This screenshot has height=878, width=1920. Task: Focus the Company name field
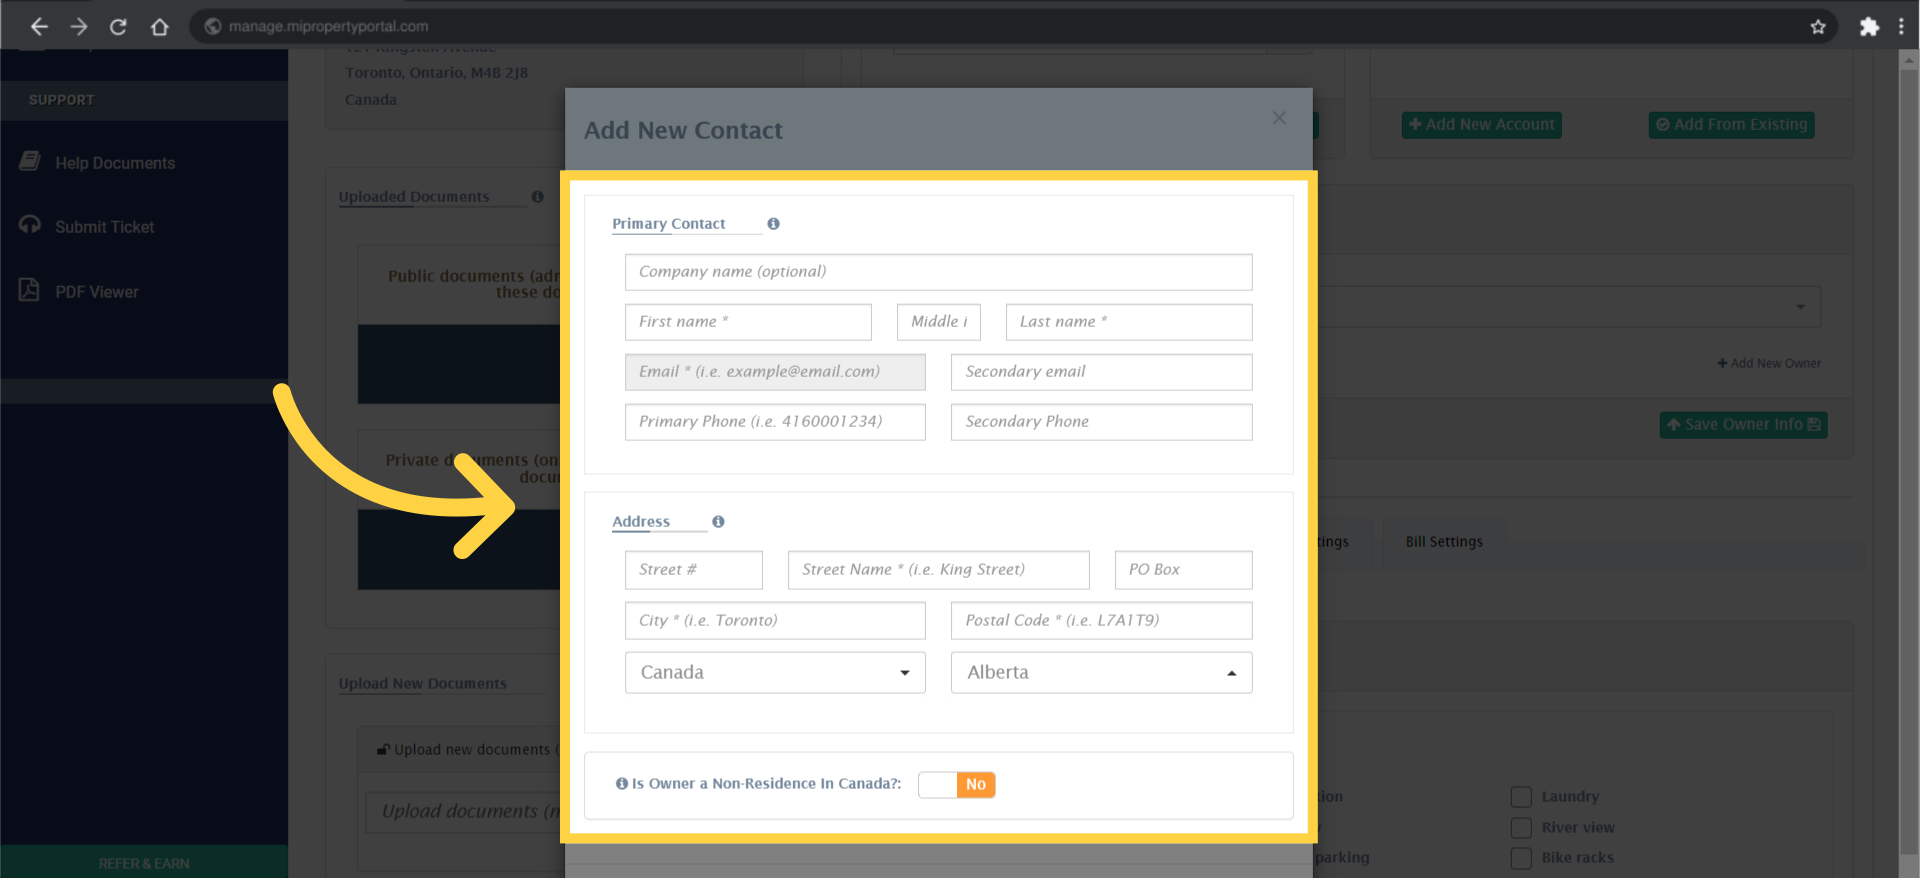[x=938, y=272]
